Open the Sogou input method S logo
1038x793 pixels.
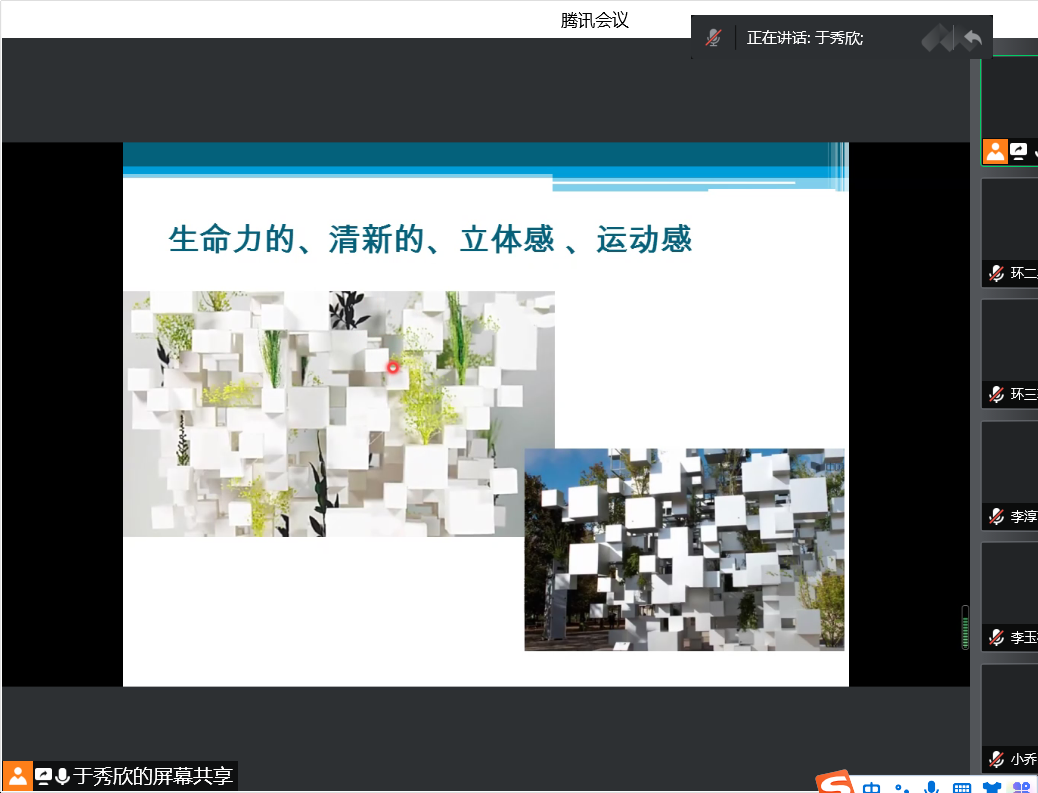coord(834,785)
